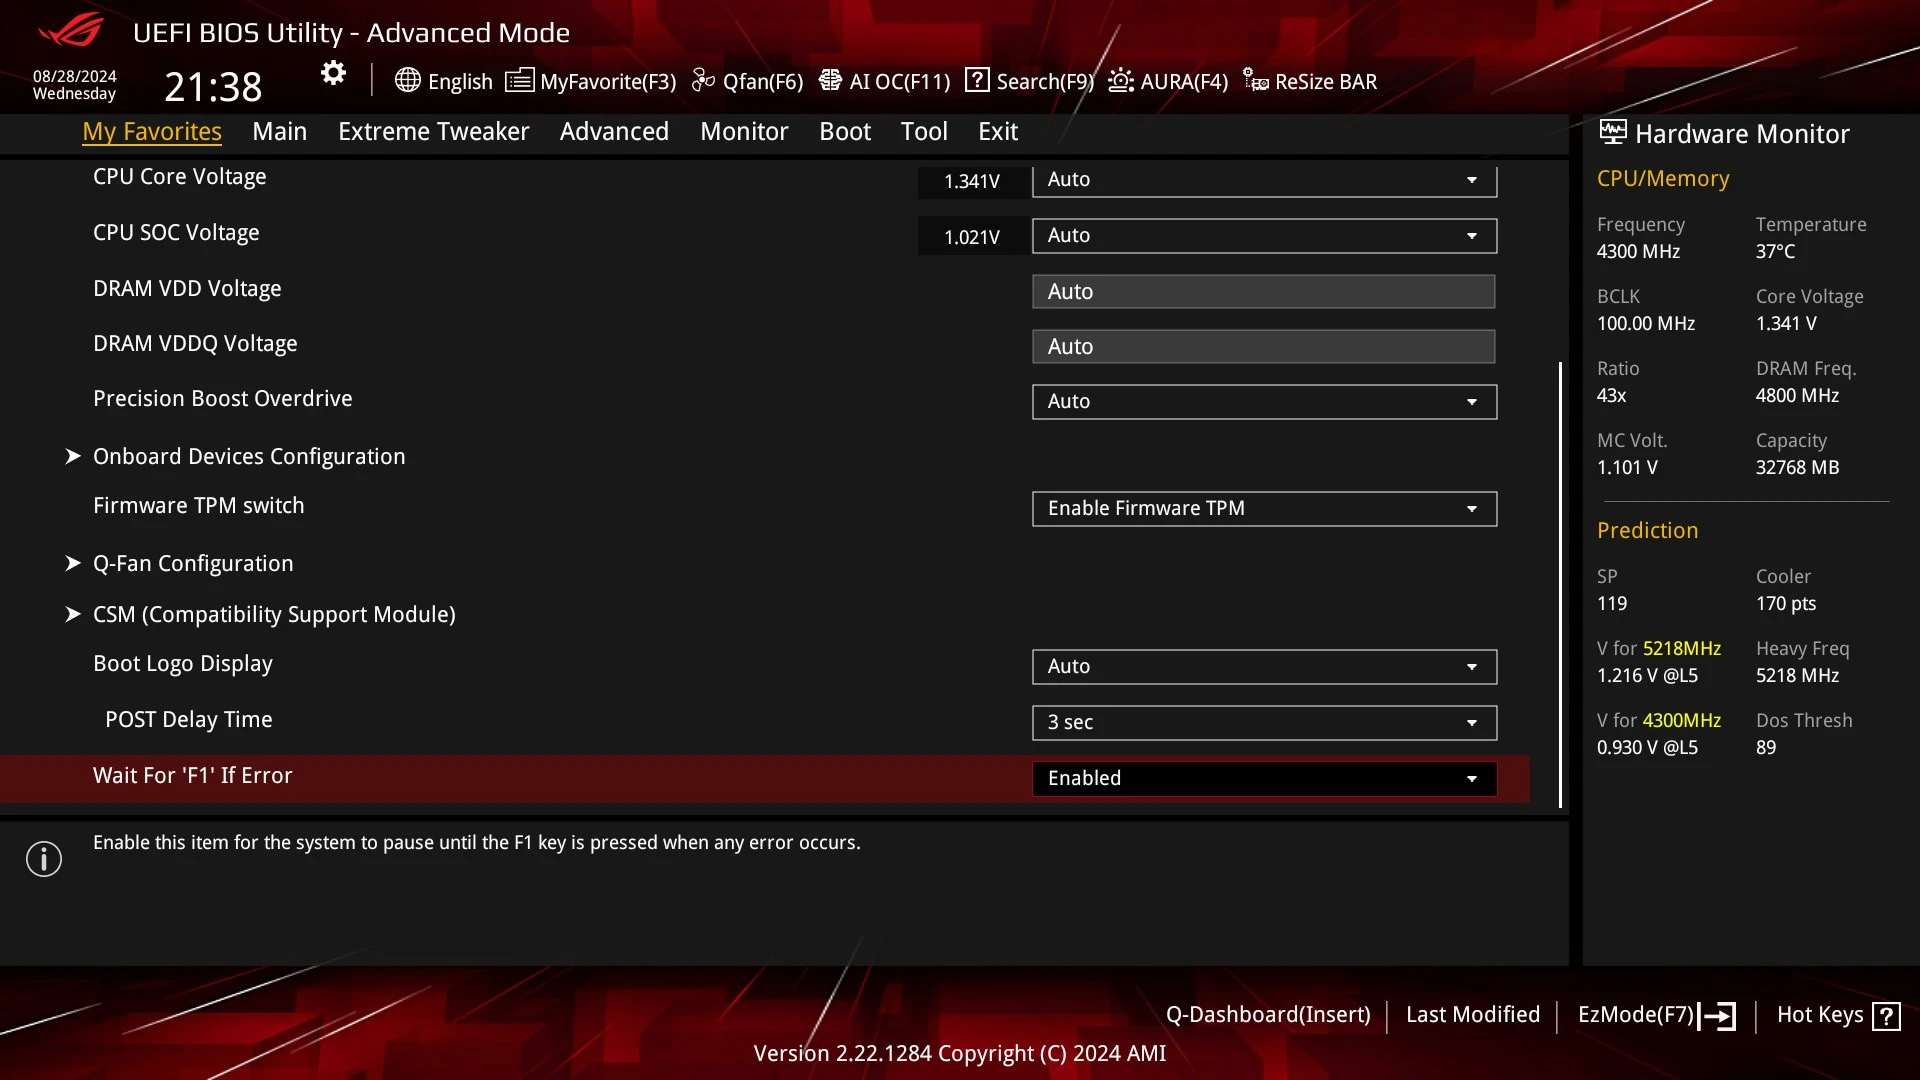Switch to the Extreme Tweaker tab
The width and height of the screenshot is (1920, 1080).
click(433, 131)
